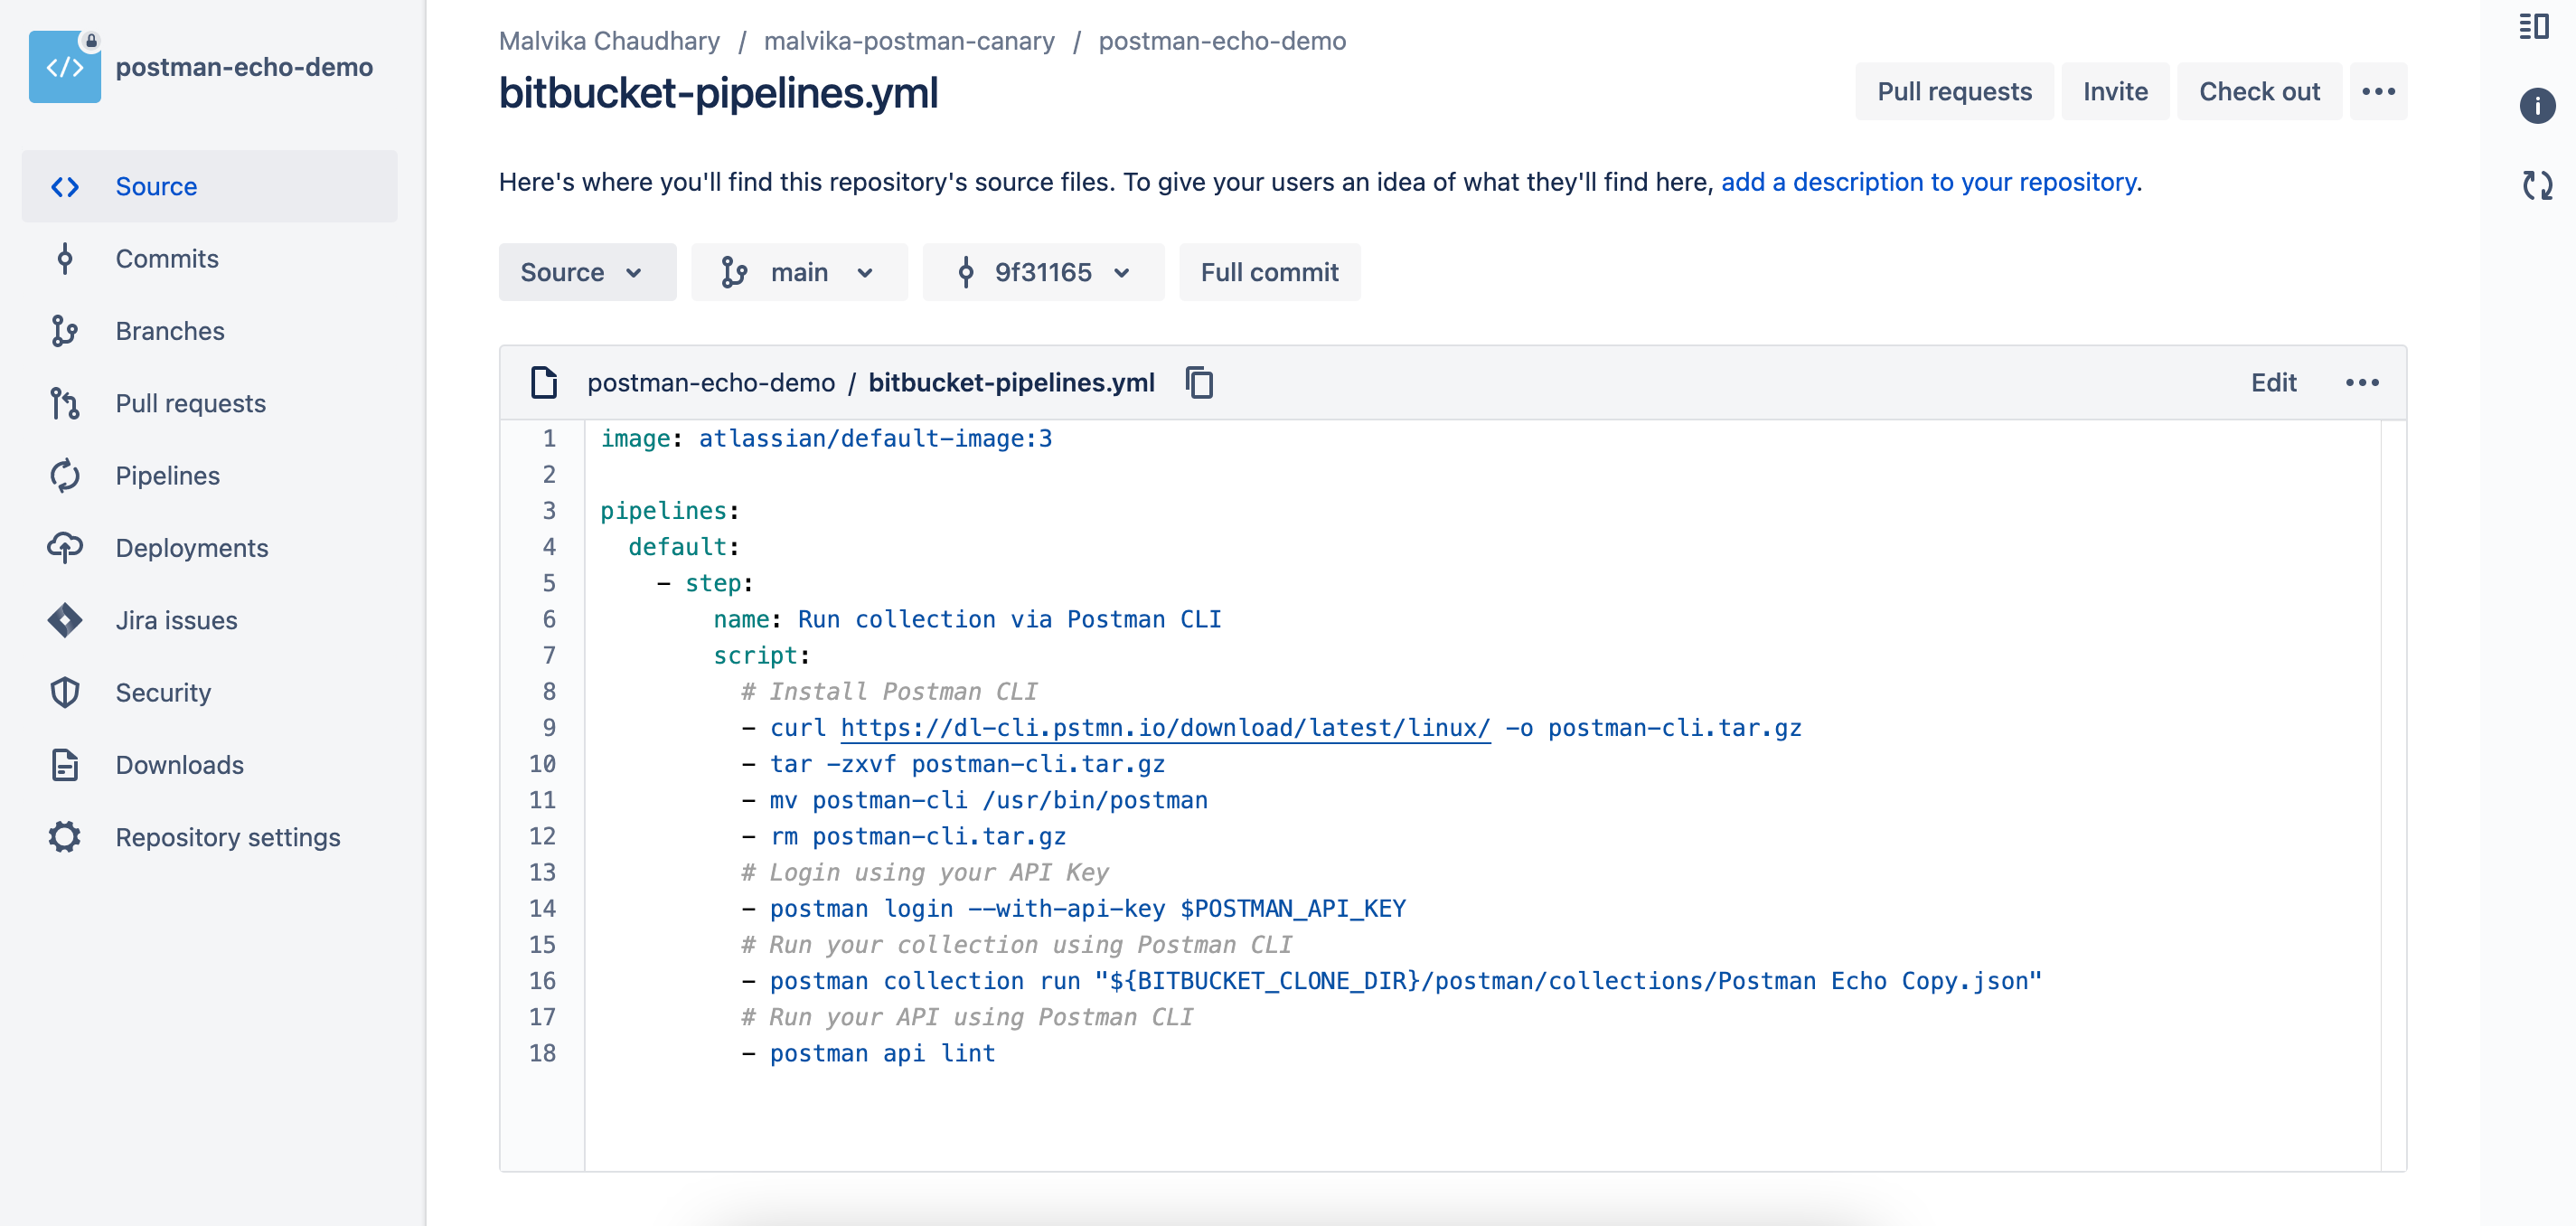This screenshot has width=2576, height=1226.
Task: Expand the main branch dropdown
Action: (x=799, y=272)
